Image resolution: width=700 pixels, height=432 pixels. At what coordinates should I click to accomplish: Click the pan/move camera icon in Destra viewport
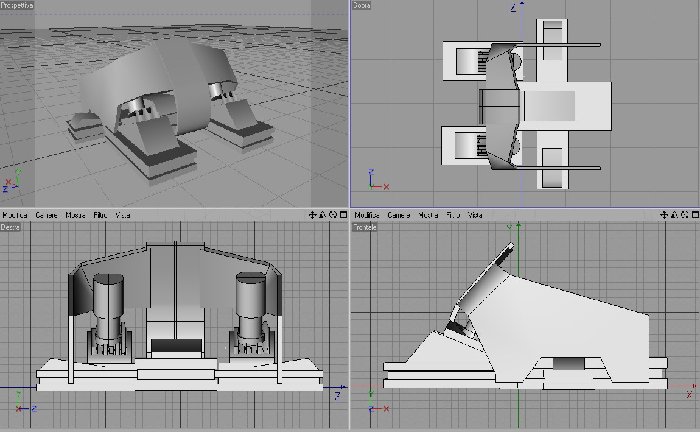tap(312, 215)
